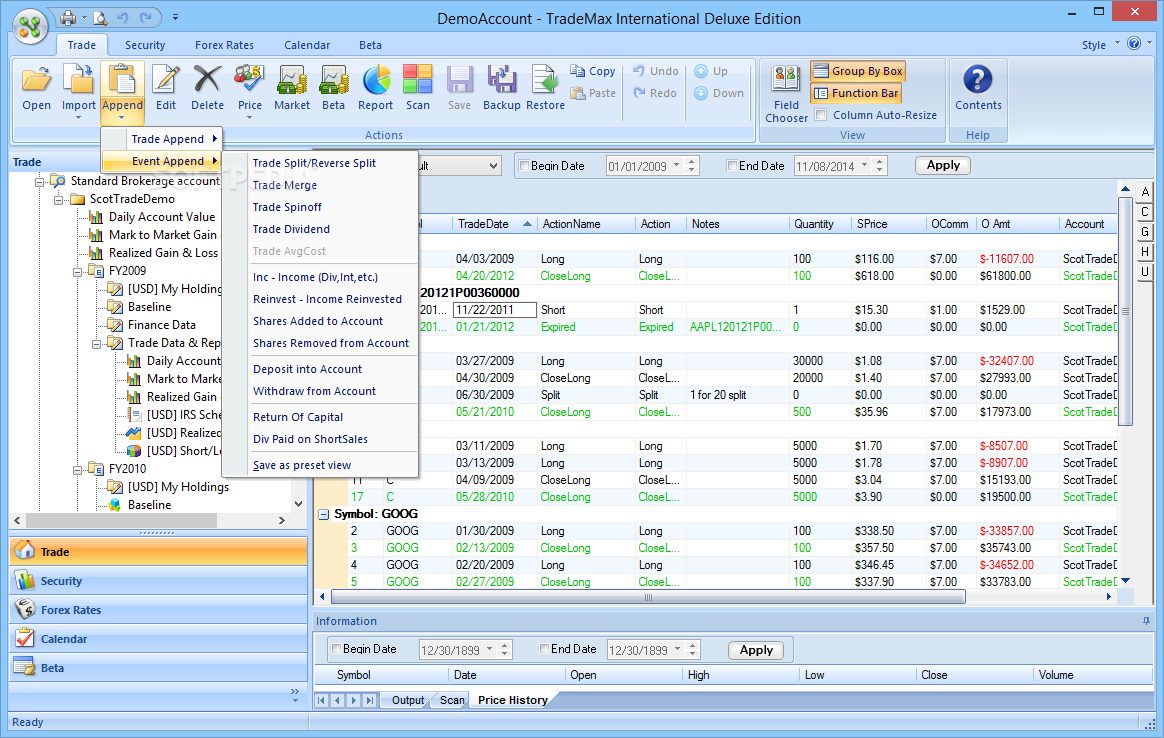
Task: Click the trade grid vertical scrollbar
Action: 1125,312
